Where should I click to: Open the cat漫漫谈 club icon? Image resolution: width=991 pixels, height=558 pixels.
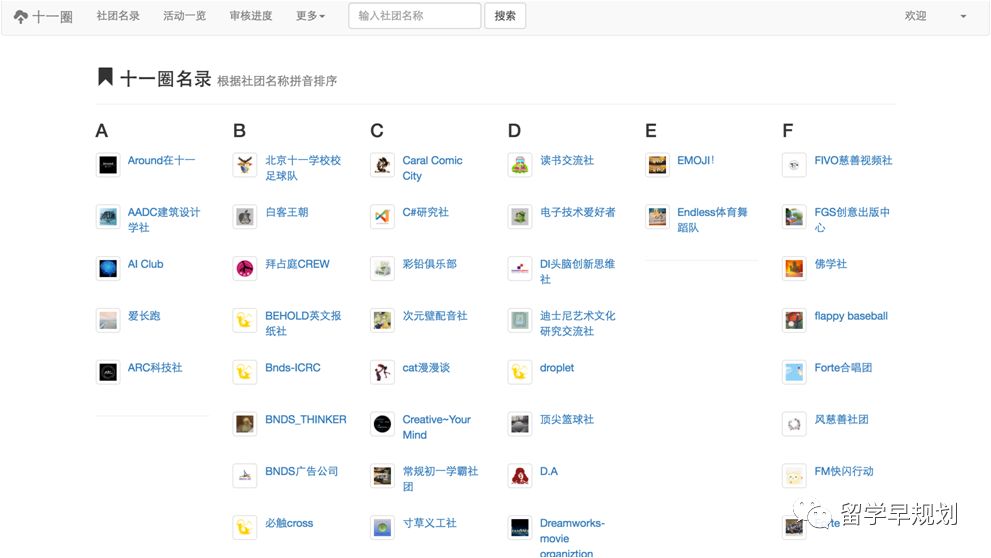pos(382,372)
